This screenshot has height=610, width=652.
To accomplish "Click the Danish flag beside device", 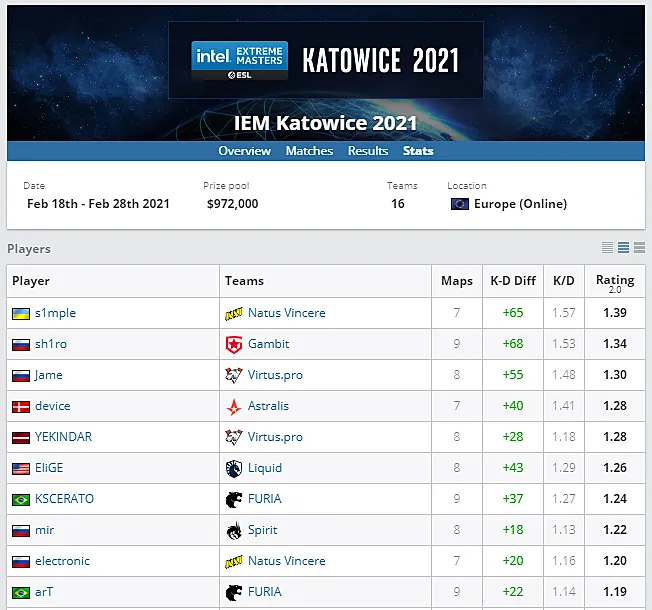I will (21, 407).
